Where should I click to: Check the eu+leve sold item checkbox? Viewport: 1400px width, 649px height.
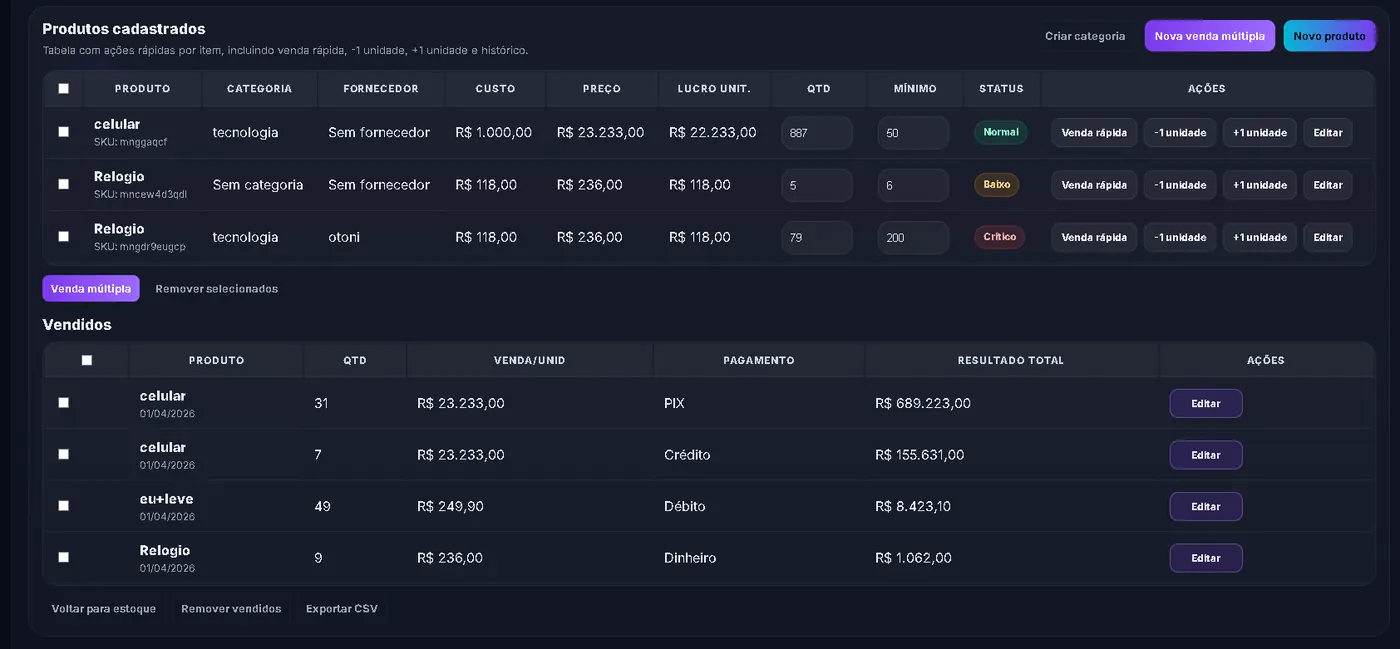coord(64,506)
